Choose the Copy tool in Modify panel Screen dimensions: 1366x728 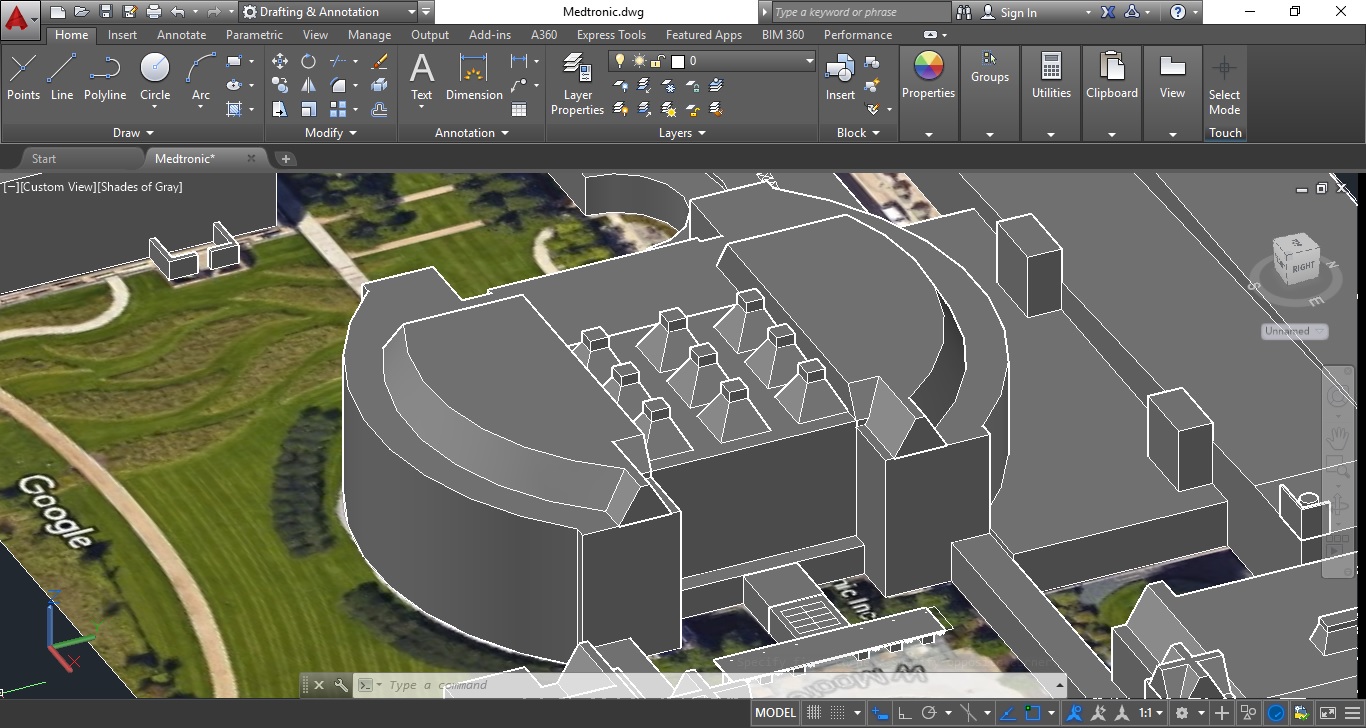(x=280, y=85)
